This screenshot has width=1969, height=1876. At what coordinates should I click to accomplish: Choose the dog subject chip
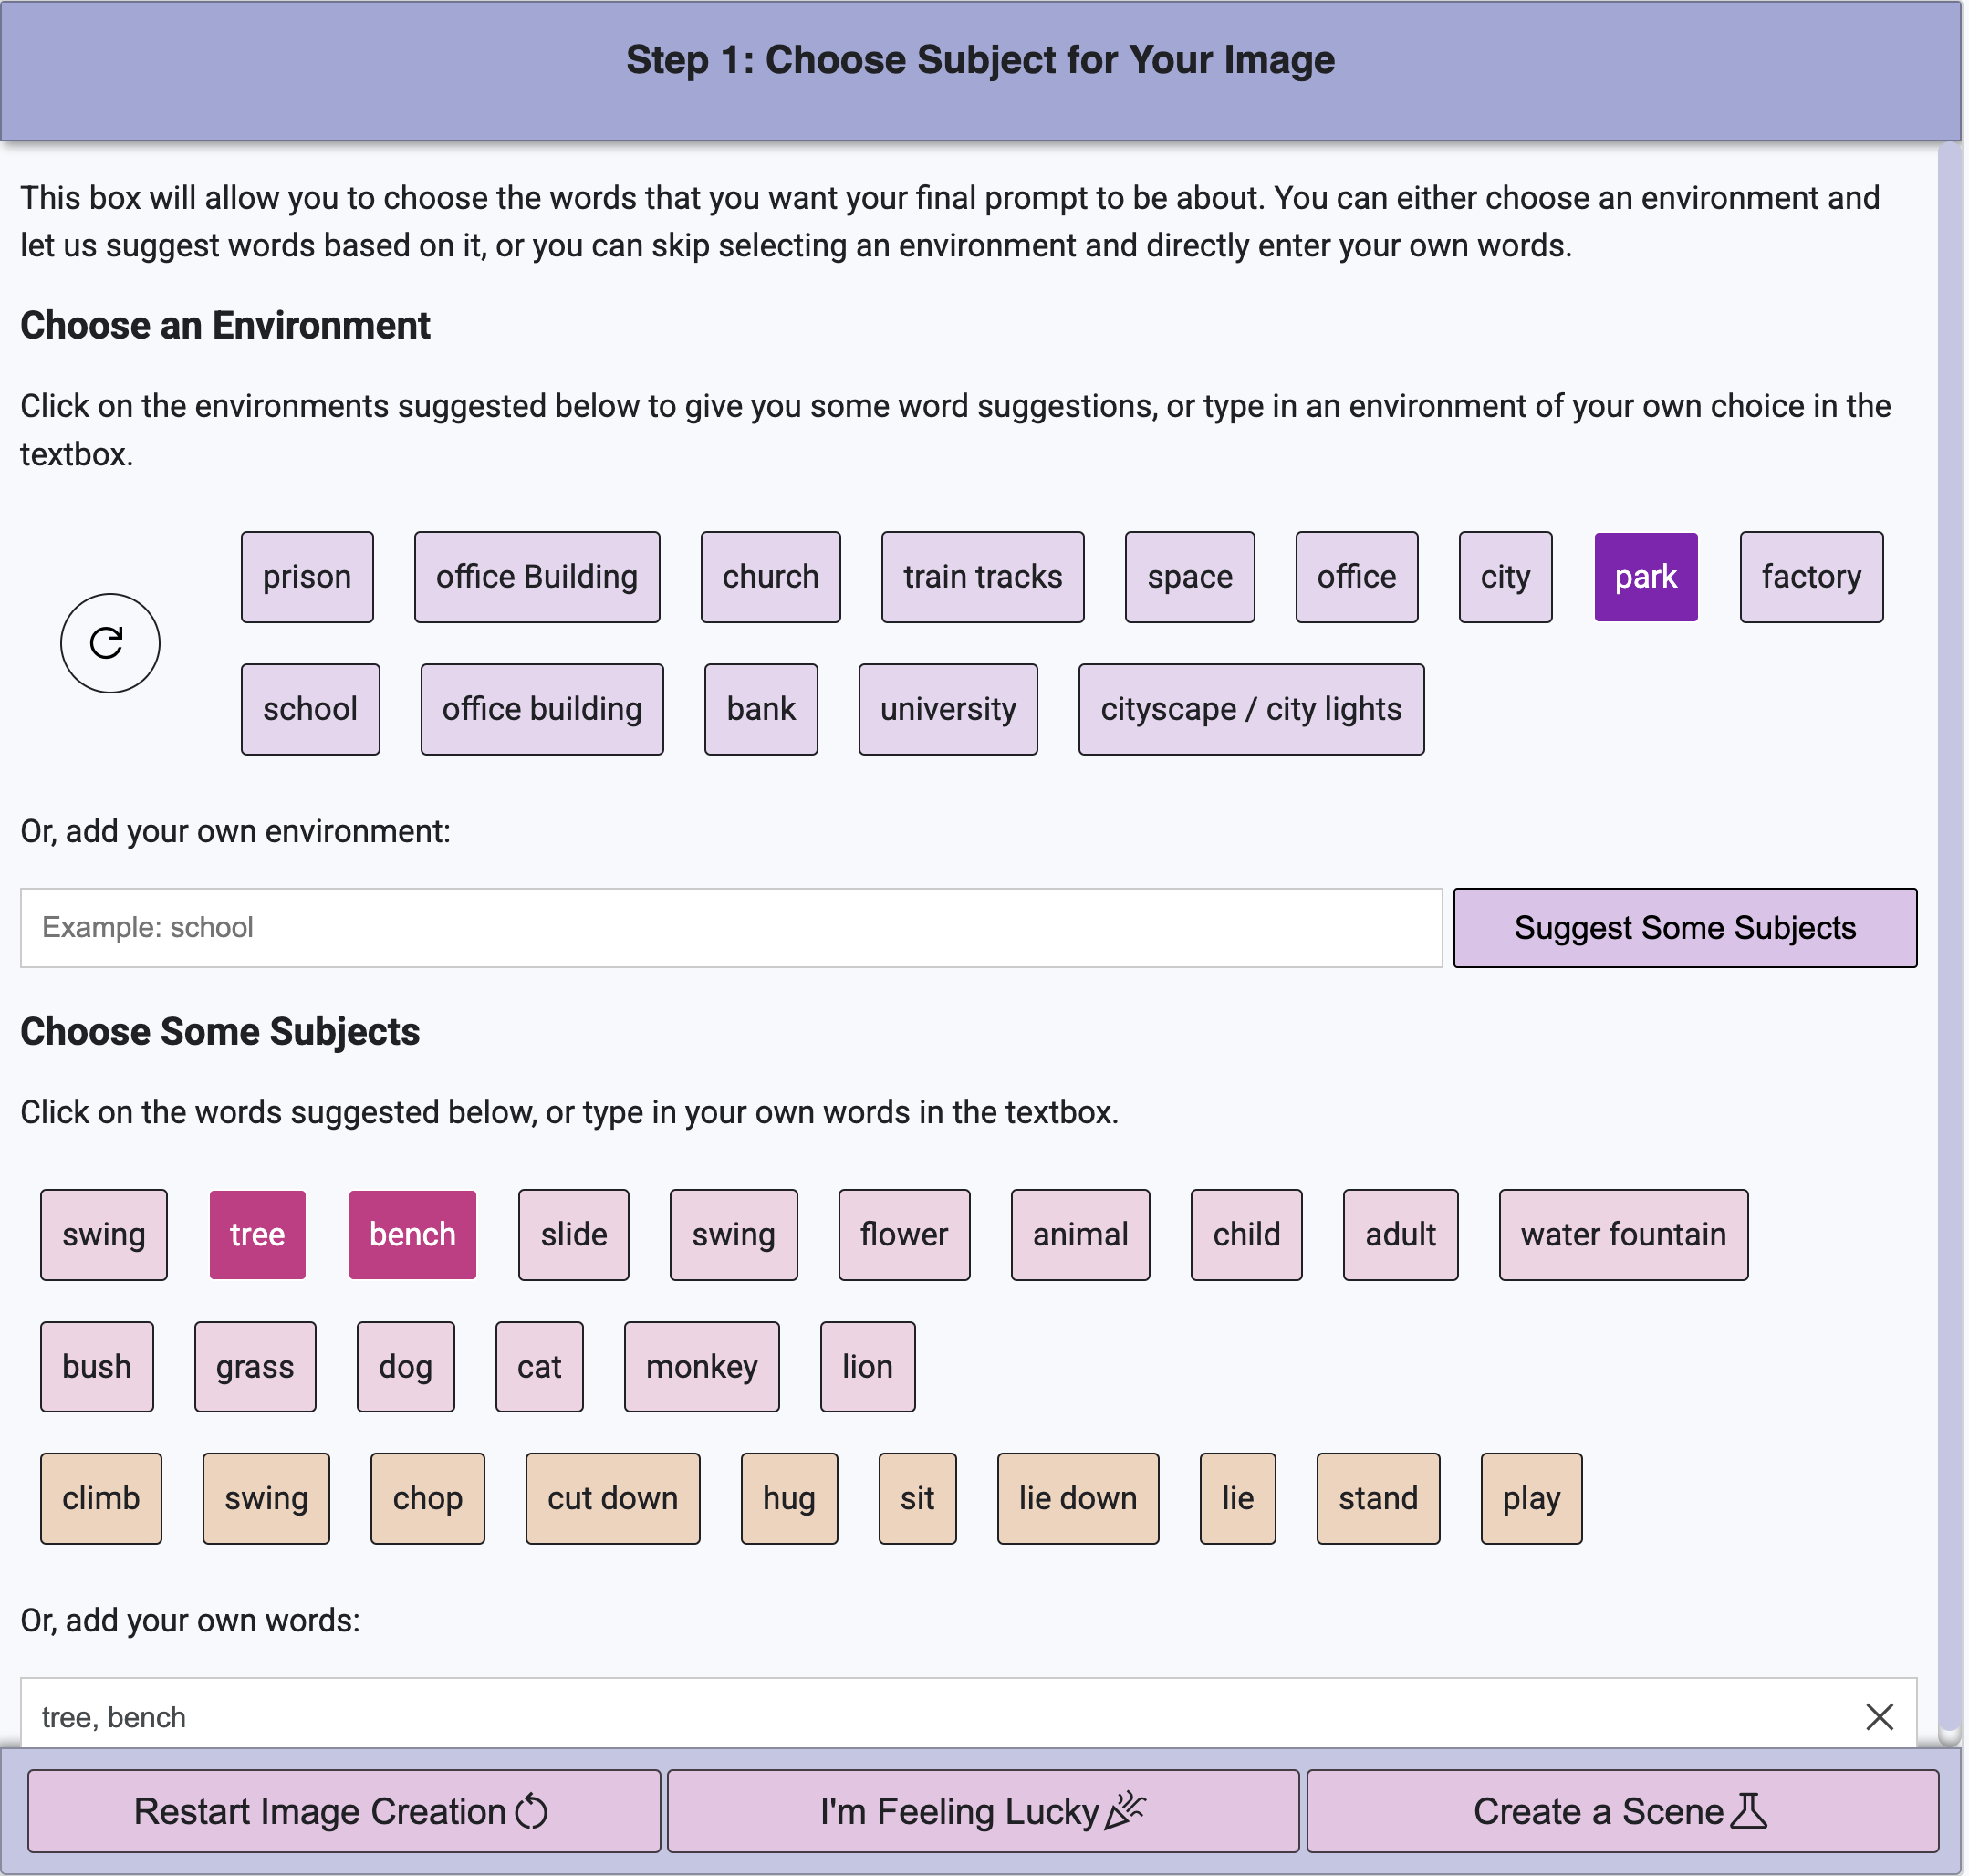(x=405, y=1366)
